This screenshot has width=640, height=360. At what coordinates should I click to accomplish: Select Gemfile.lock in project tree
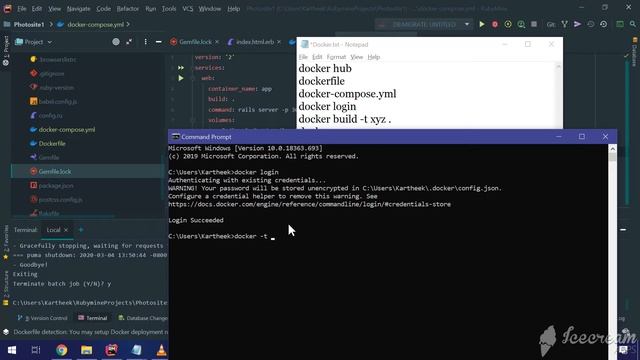[55, 171]
